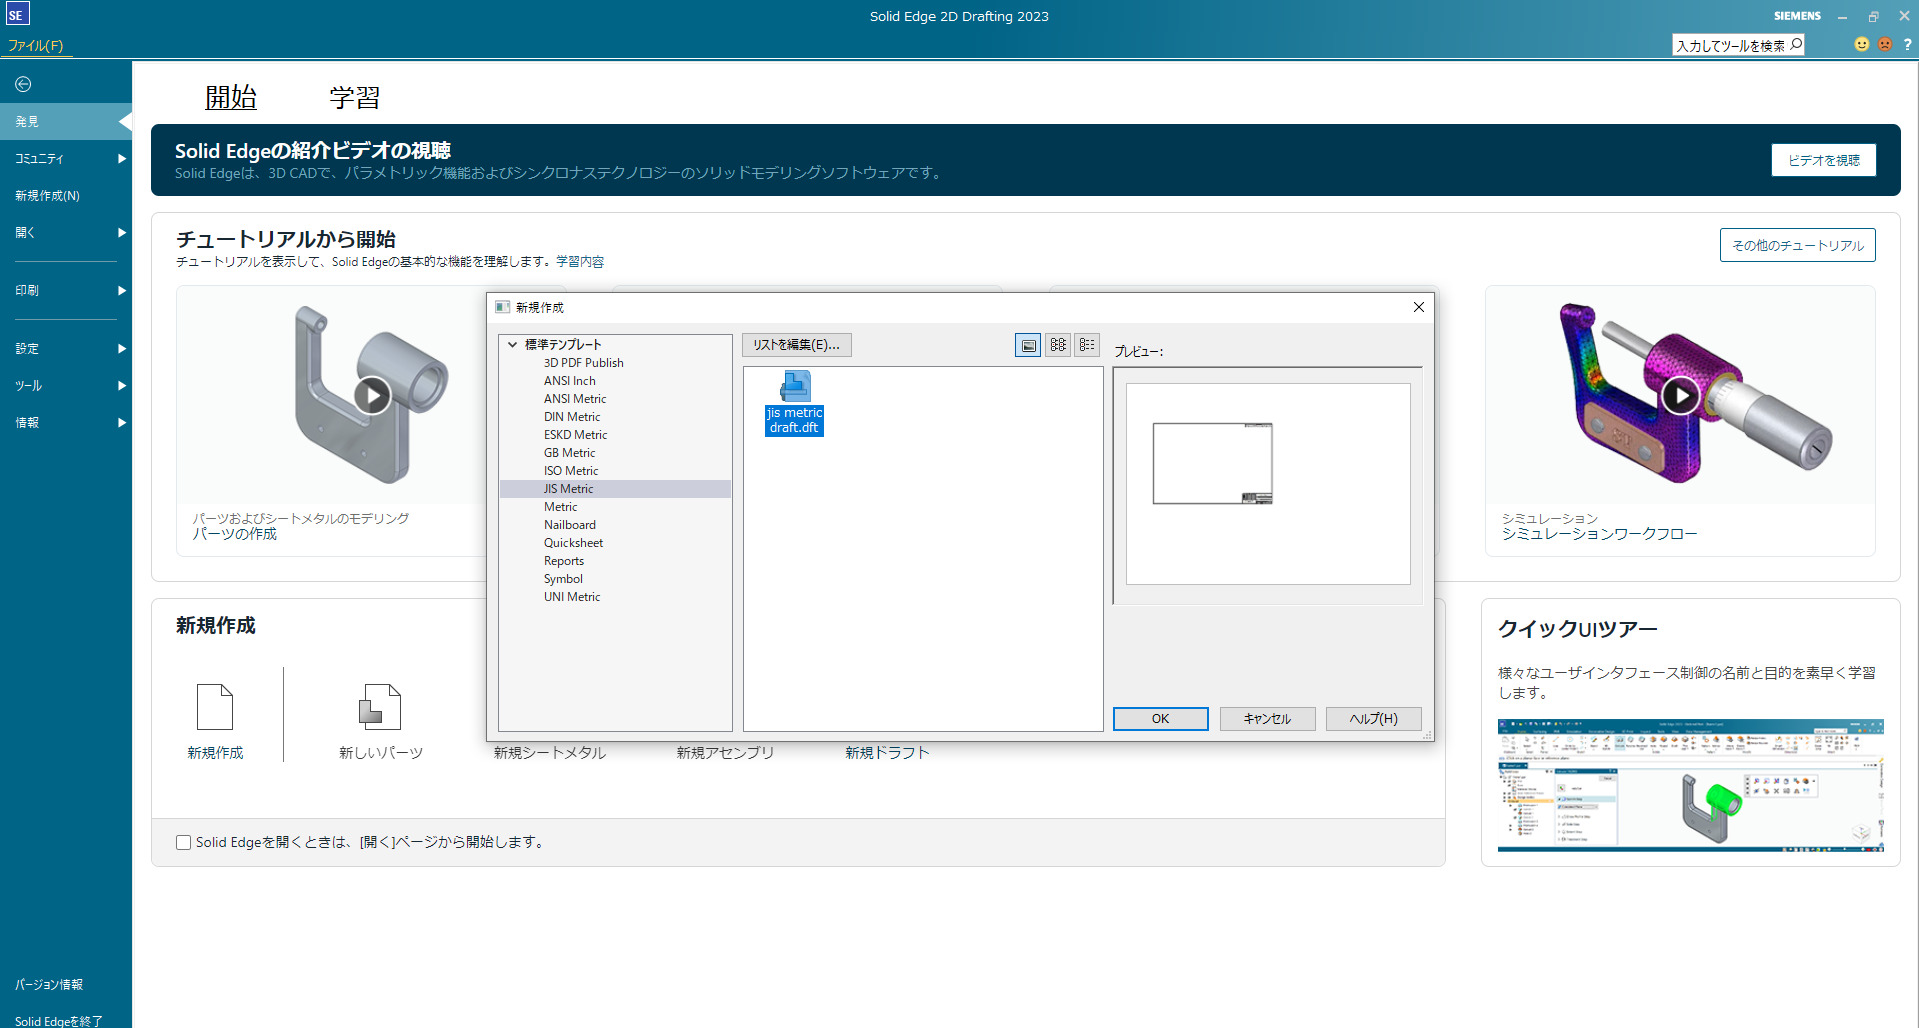The height and width of the screenshot is (1028, 1919).
Task: Click the search magnifier icon
Action: 1796,44
